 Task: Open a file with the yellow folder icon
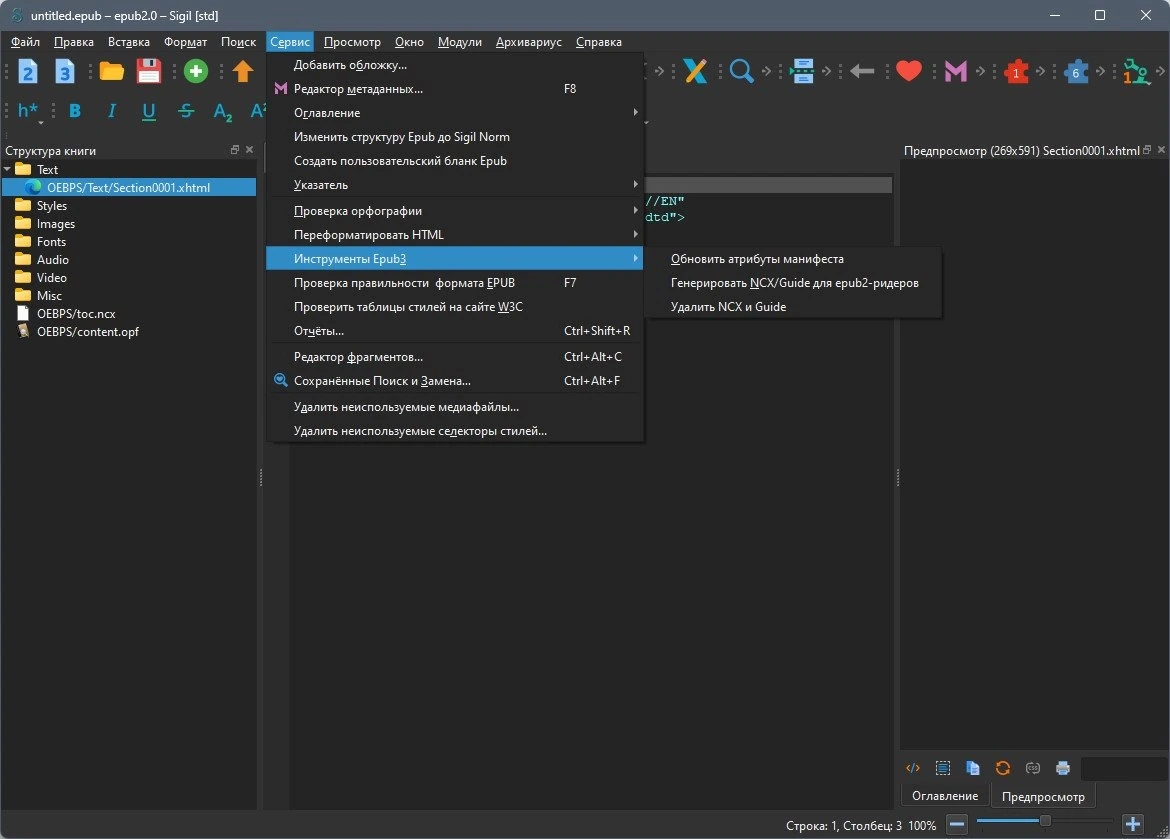112,72
